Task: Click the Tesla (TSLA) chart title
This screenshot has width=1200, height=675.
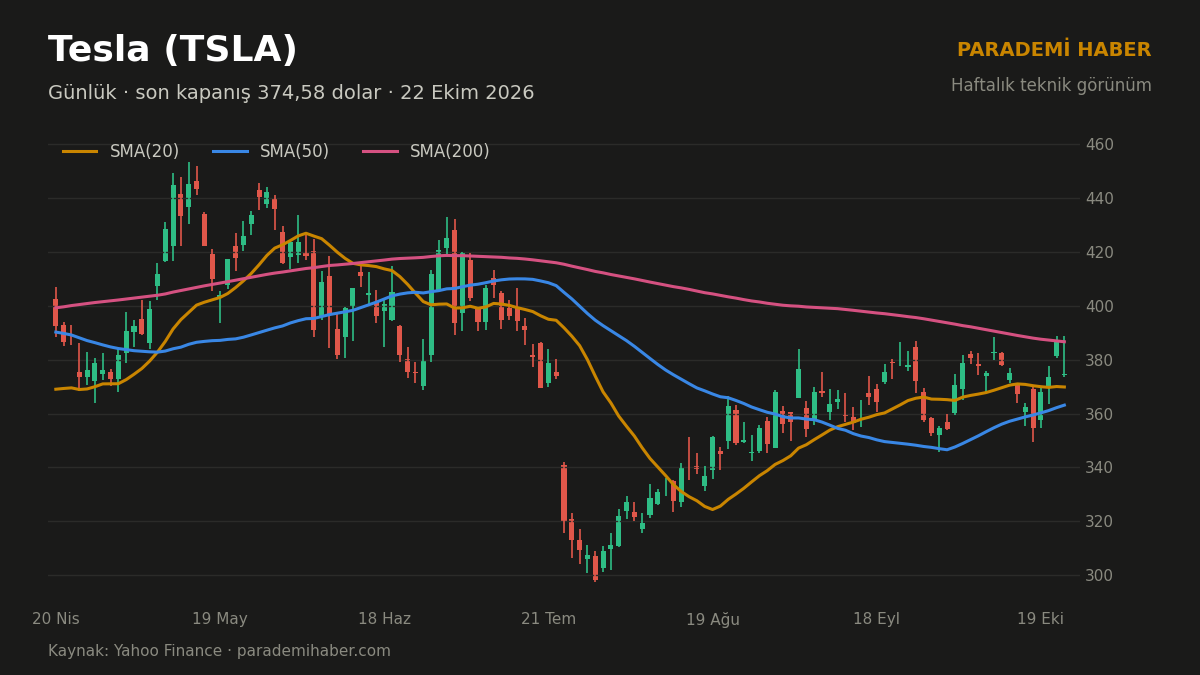Action: click(x=173, y=50)
